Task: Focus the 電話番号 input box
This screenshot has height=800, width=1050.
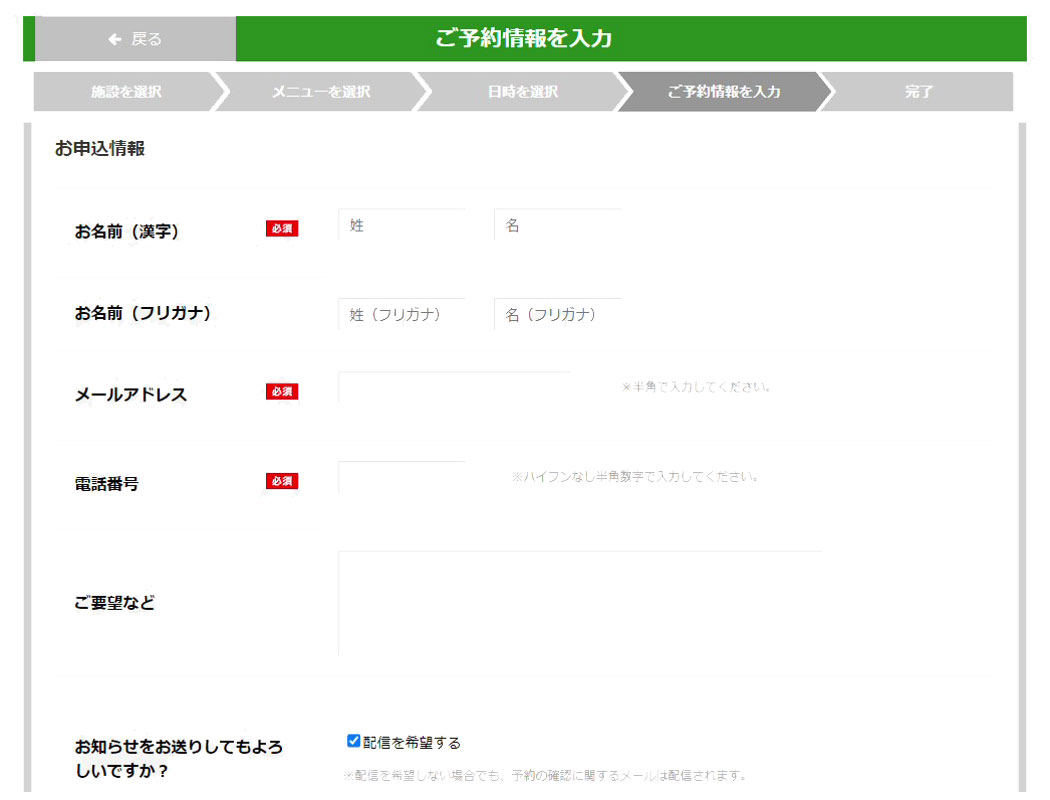Action: pos(402,478)
